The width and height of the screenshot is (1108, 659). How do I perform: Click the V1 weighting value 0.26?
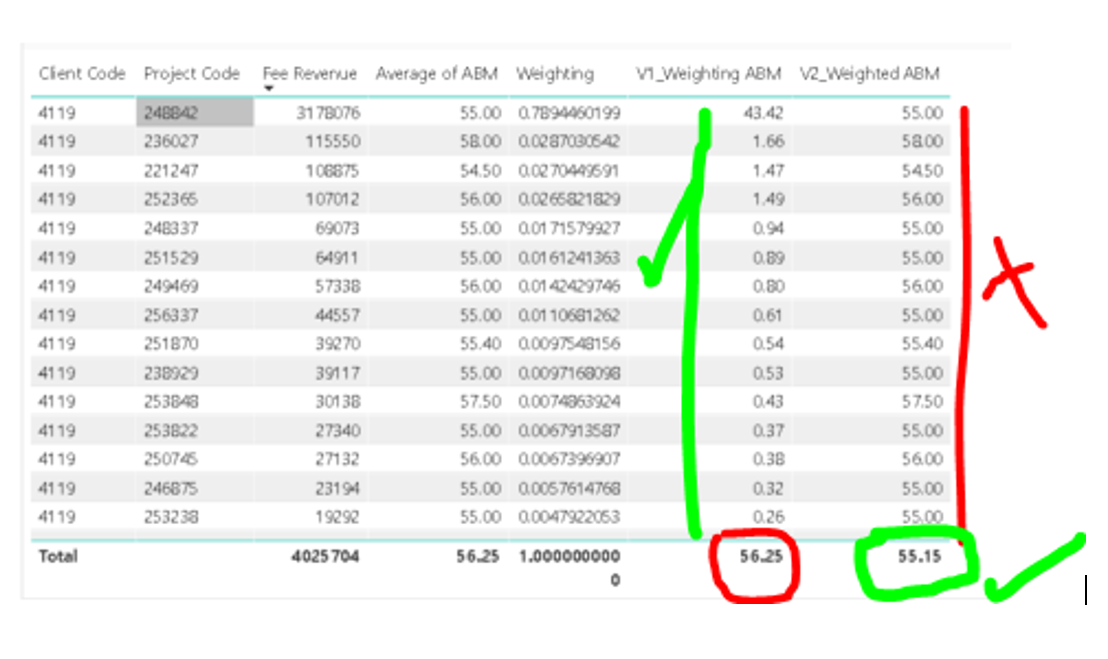click(x=768, y=517)
